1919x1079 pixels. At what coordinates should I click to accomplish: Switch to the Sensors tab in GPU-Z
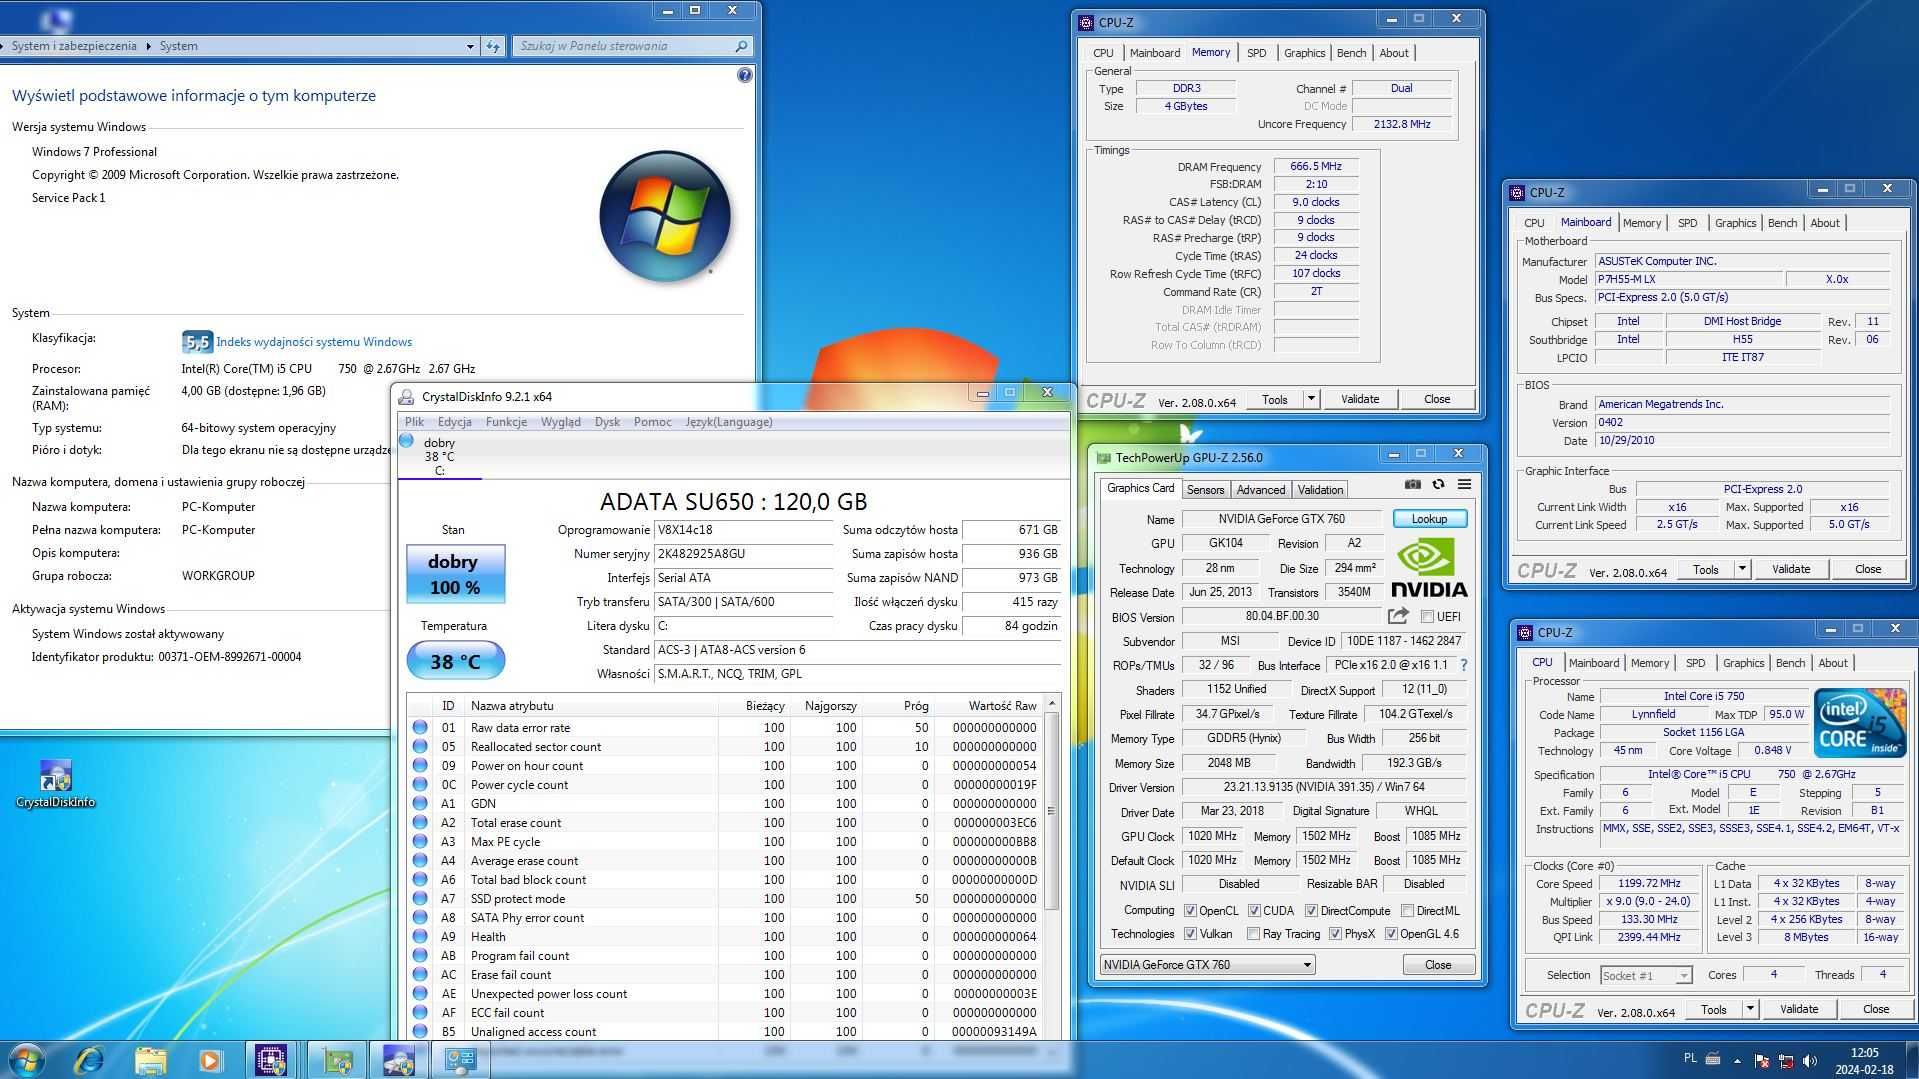coord(1205,490)
